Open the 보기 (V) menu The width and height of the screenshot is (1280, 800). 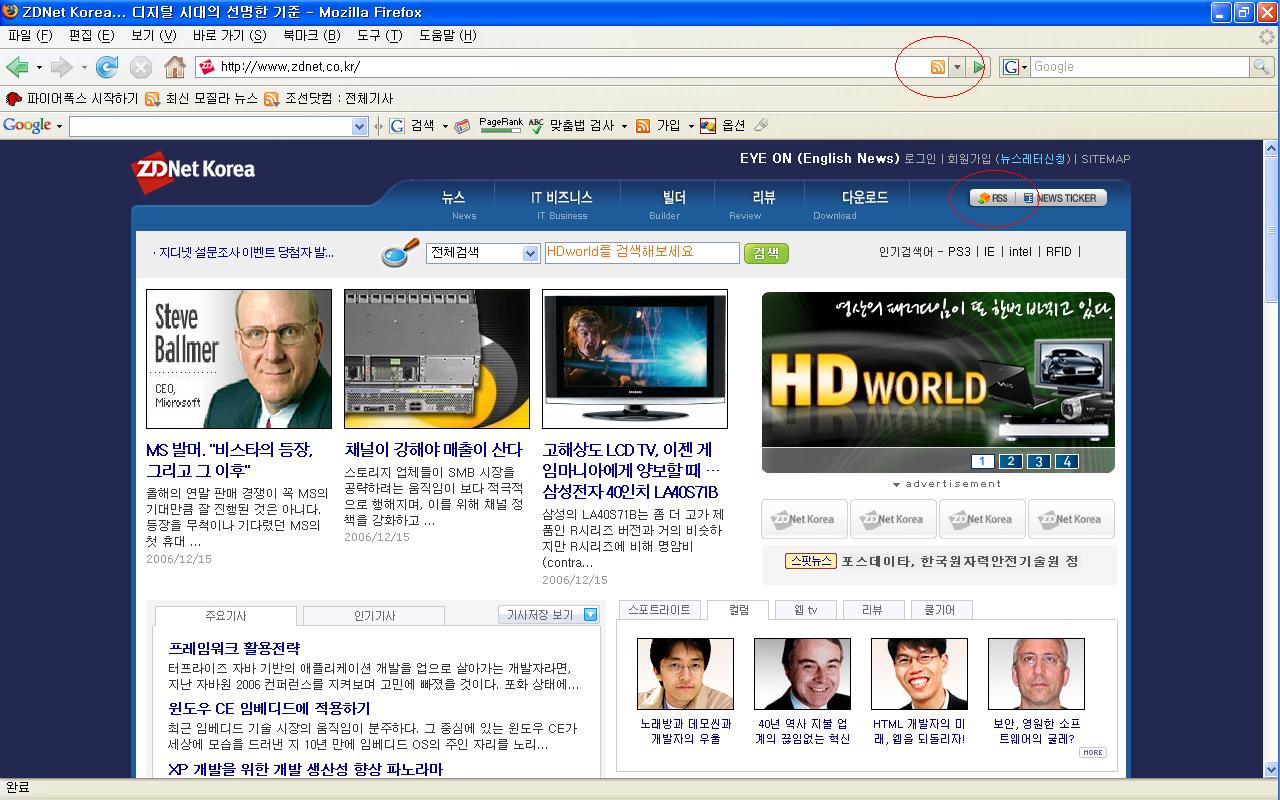pos(153,36)
